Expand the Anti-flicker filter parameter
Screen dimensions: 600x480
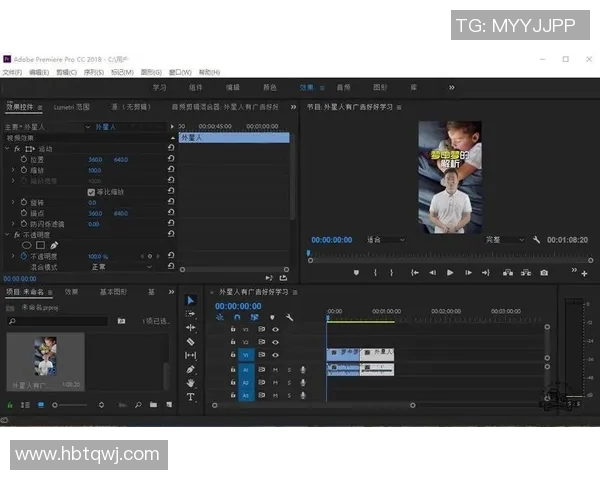[13, 224]
